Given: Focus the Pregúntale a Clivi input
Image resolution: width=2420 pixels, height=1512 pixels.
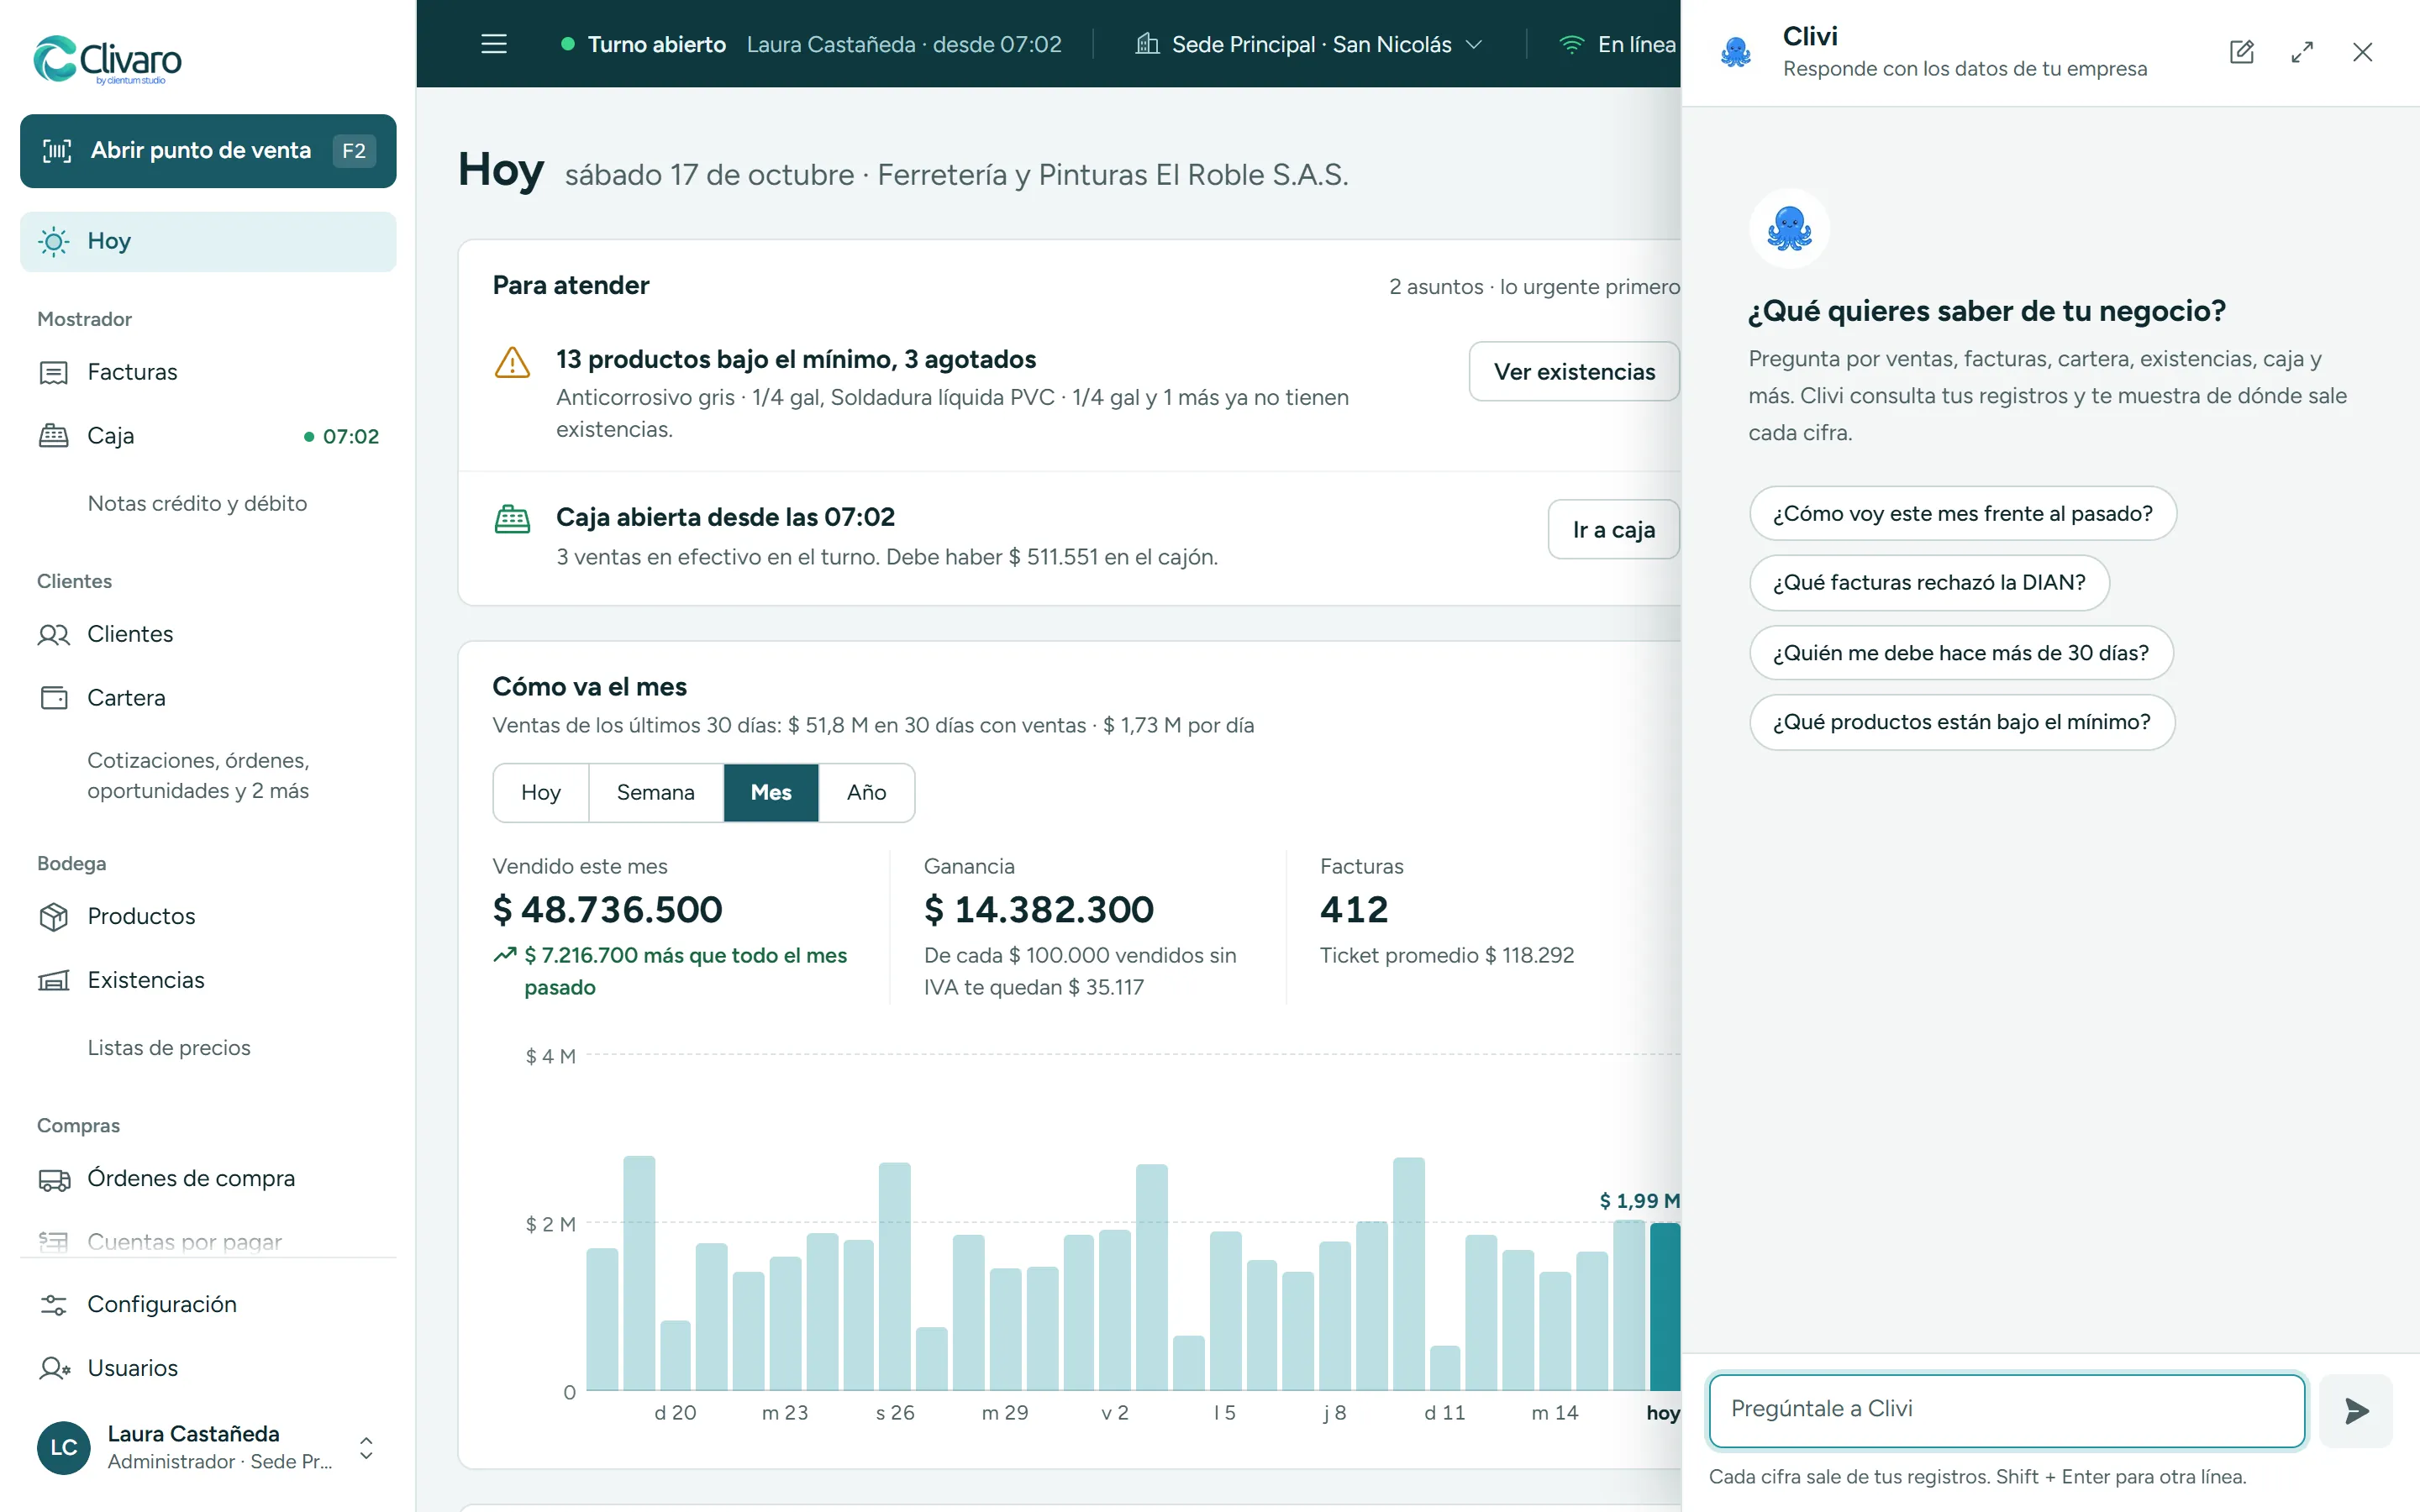Looking at the screenshot, I should [2007, 1410].
